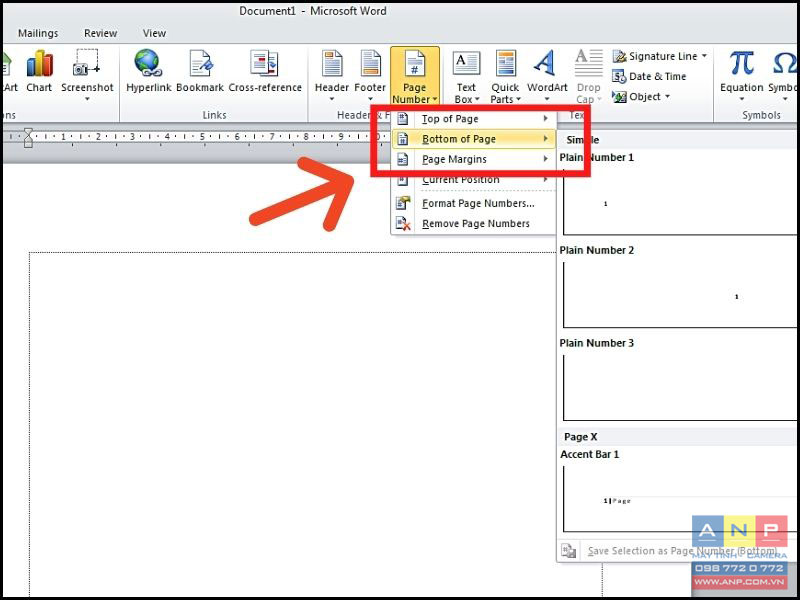Image resolution: width=800 pixels, height=600 pixels.
Task: Expand the Current Position submenu arrow
Action: click(545, 180)
